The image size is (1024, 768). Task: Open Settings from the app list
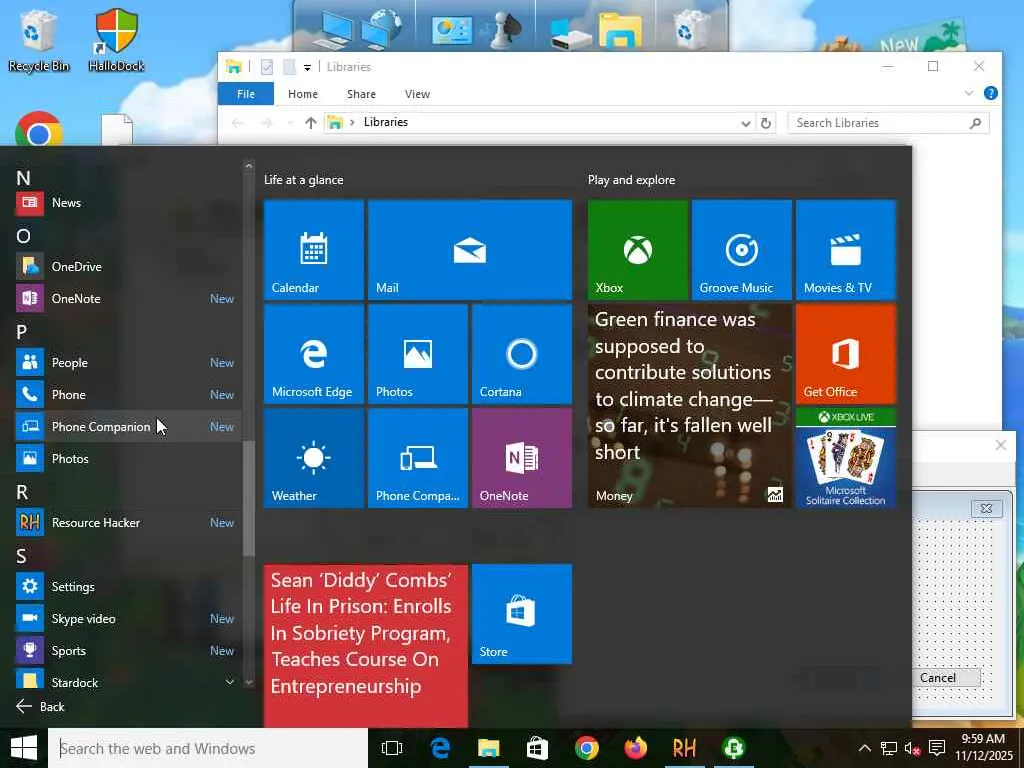pos(128,586)
